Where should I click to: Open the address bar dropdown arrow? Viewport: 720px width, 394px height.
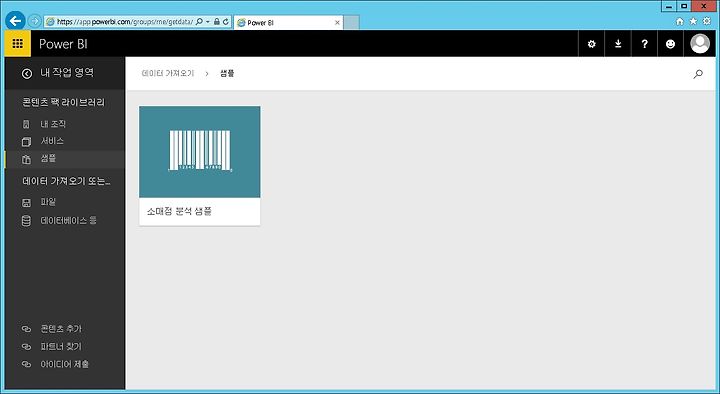[208, 22]
